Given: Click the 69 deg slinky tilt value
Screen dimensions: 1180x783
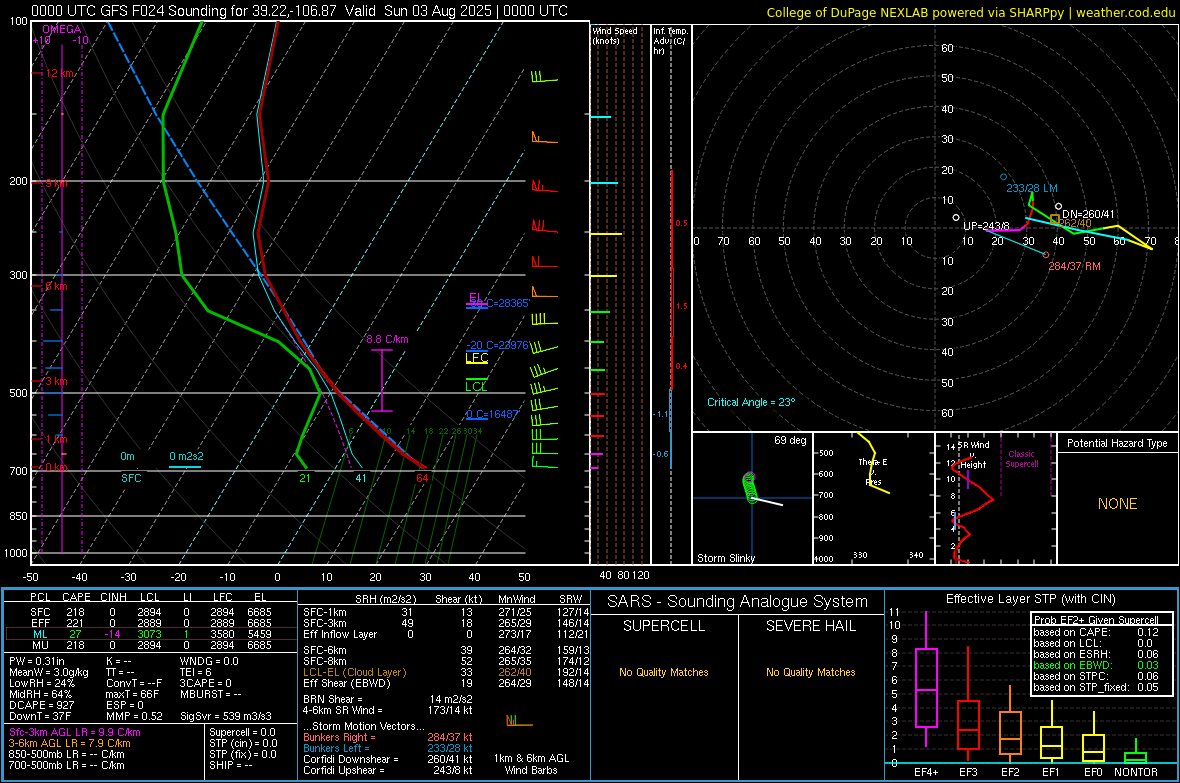Looking at the screenshot, I should (x=790, y=440).
